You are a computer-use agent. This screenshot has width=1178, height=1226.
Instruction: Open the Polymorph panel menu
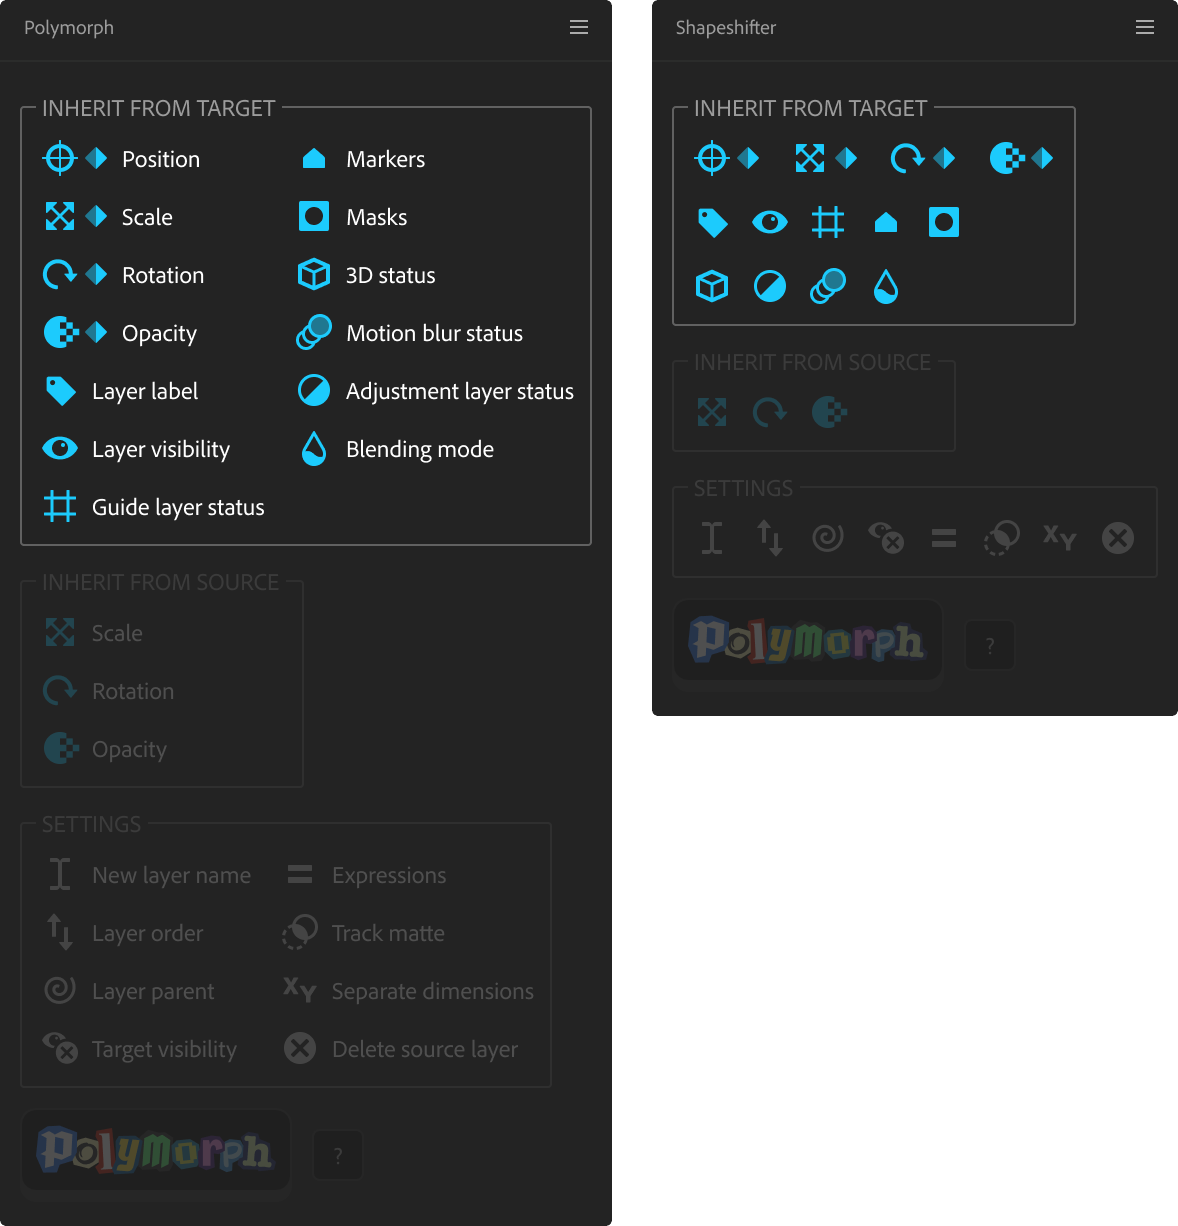(x=579, y=27)
